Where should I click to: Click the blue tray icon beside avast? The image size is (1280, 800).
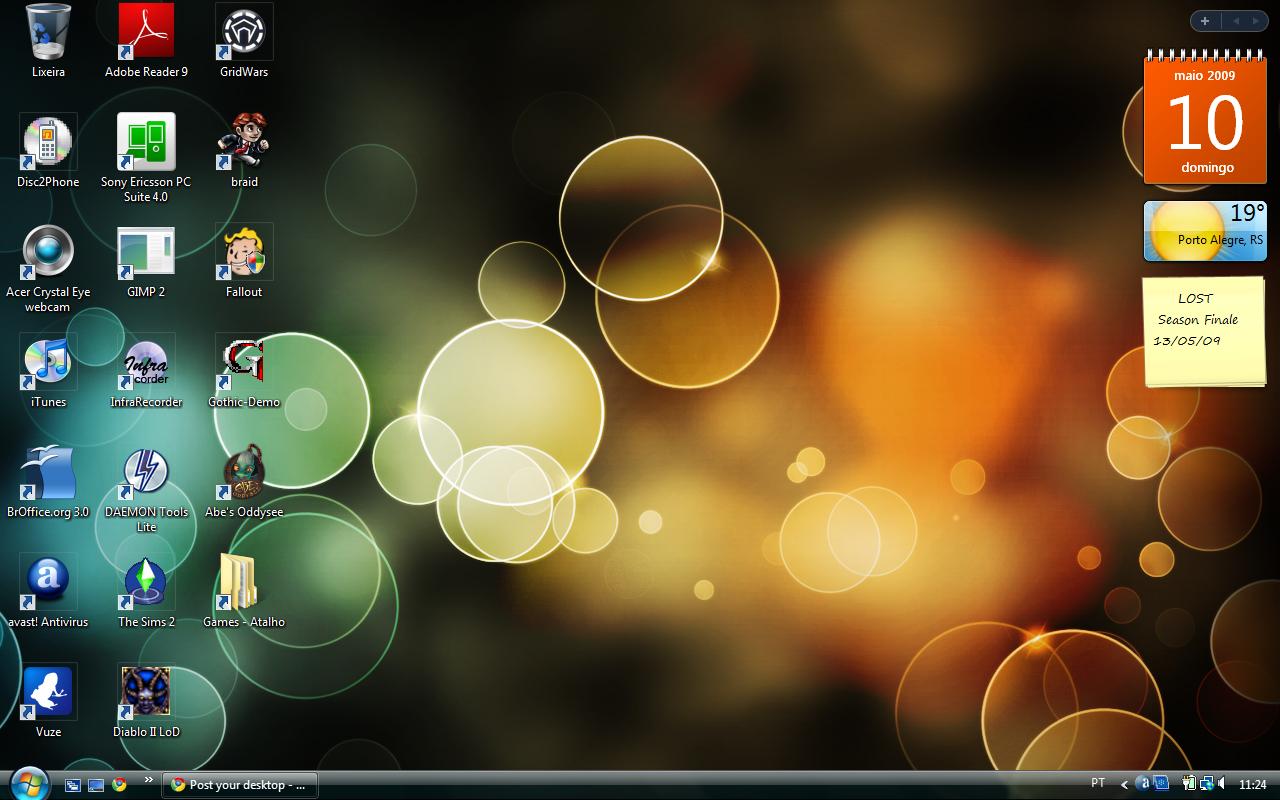1160,785
